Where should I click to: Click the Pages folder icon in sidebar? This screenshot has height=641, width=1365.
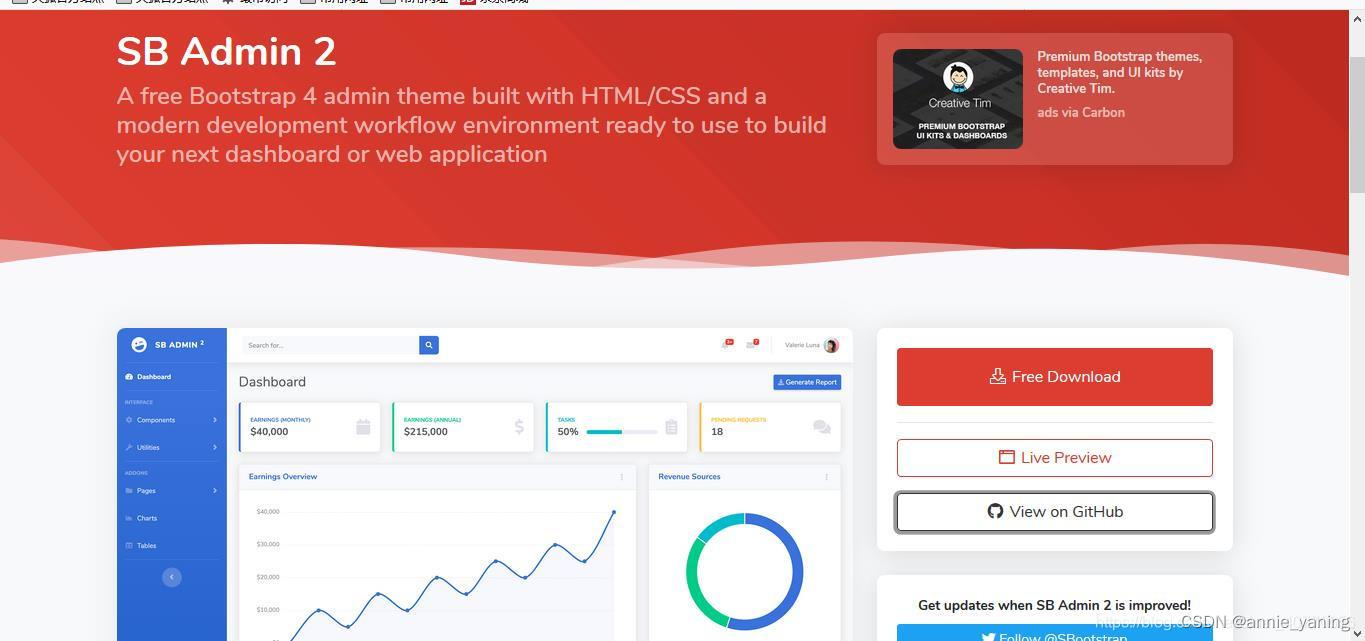129,490
